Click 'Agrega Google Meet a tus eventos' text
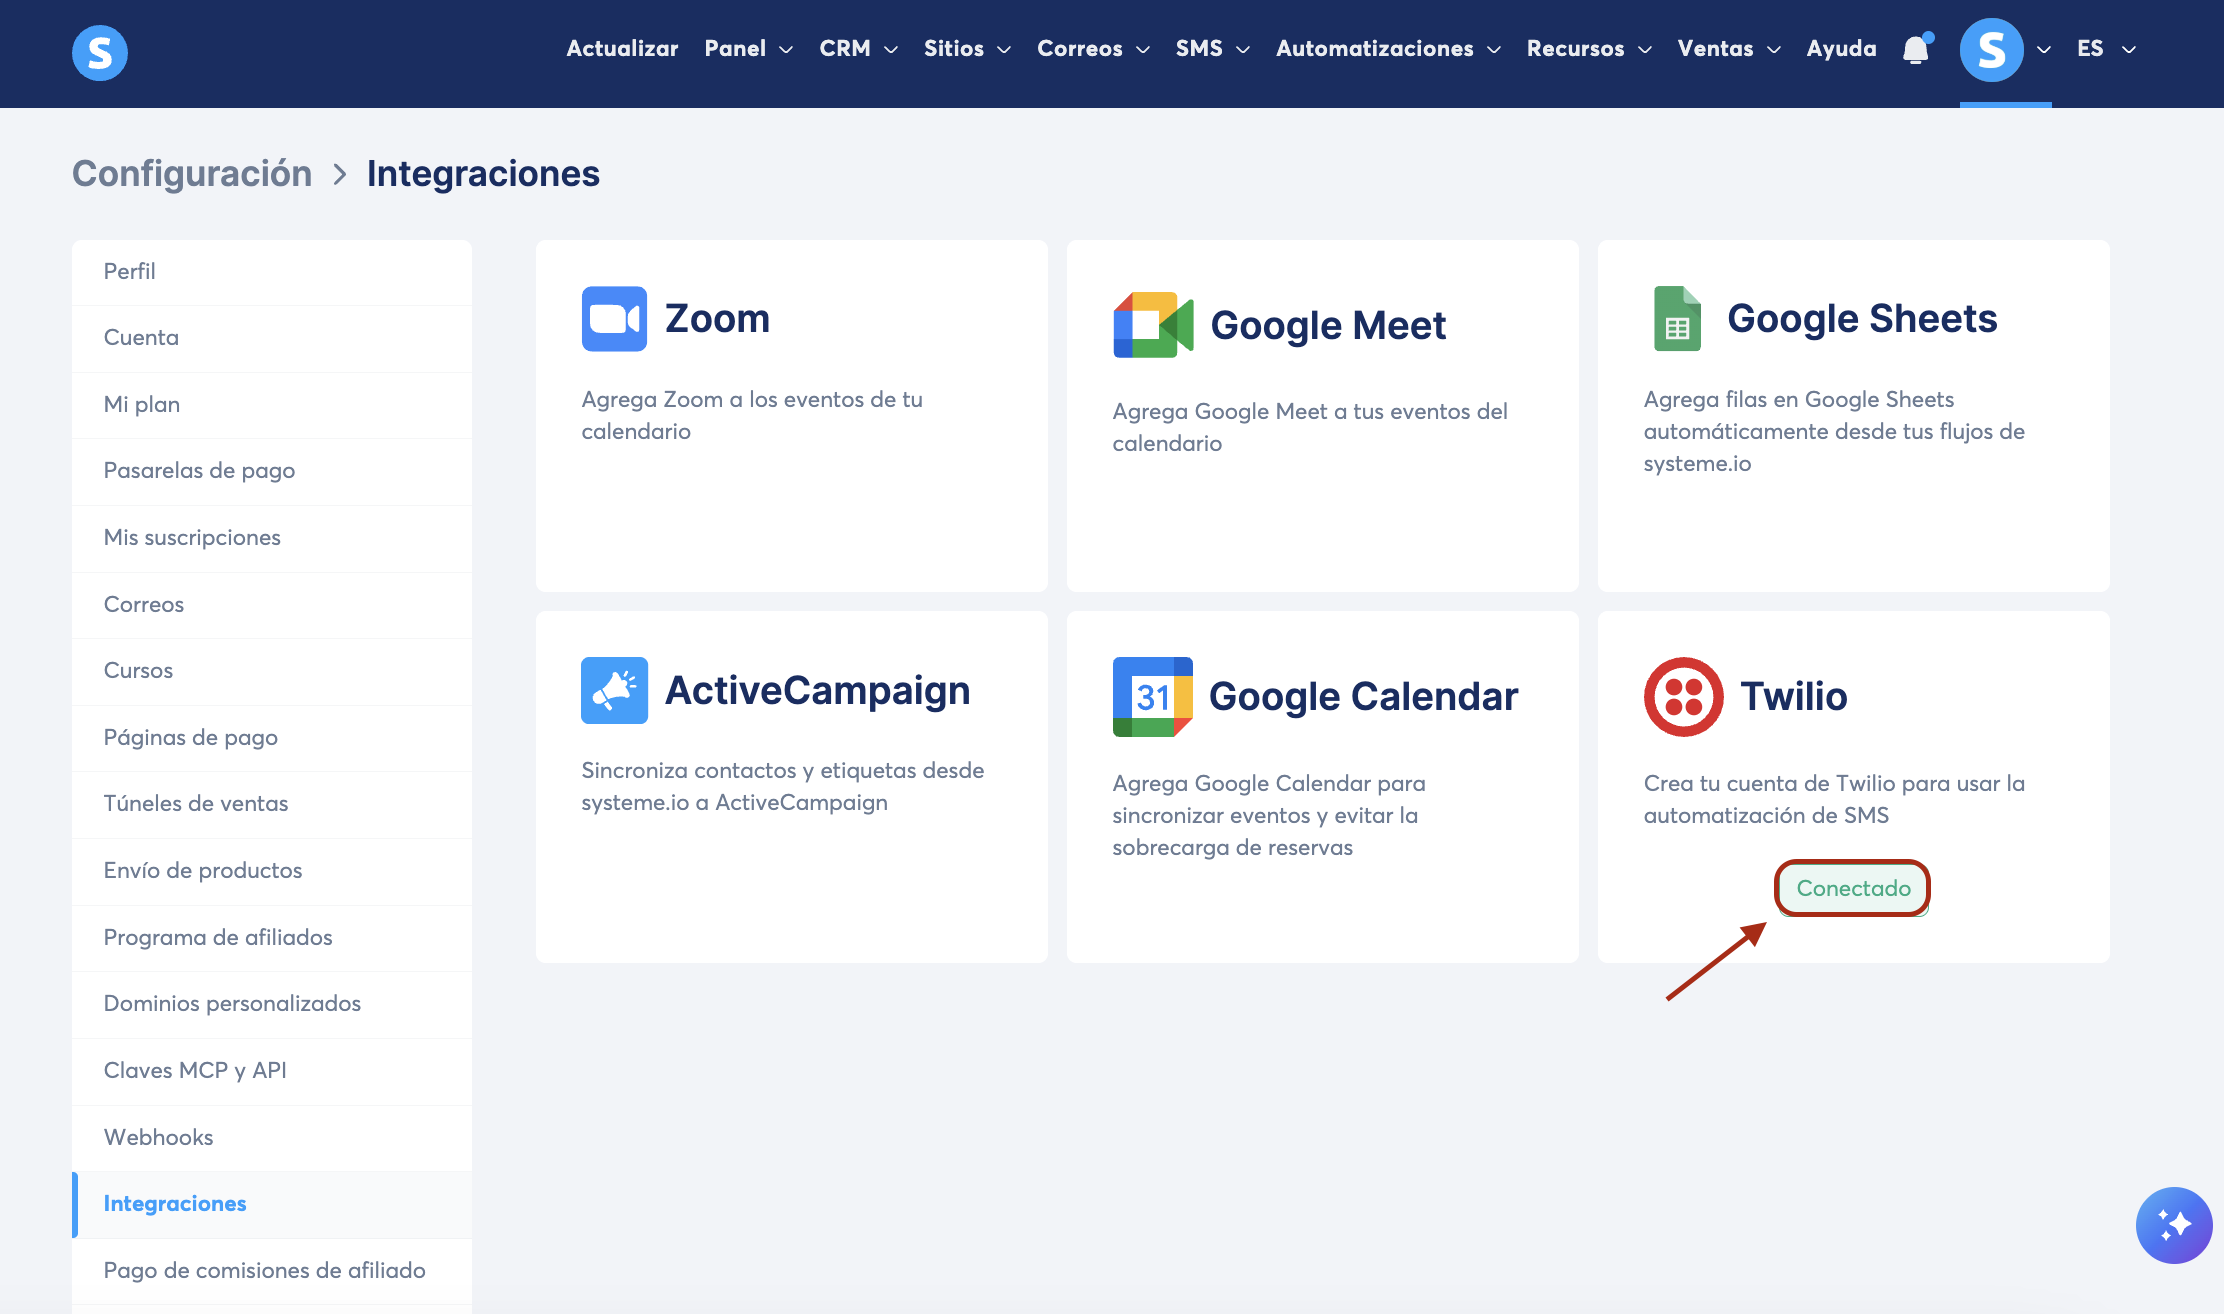The image size is (2224, 1314). (1310, 427)
